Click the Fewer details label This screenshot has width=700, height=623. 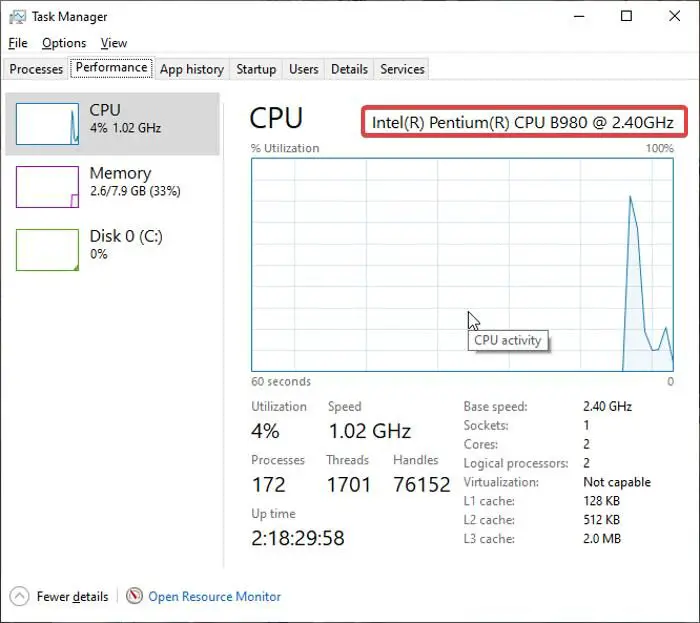72,596
